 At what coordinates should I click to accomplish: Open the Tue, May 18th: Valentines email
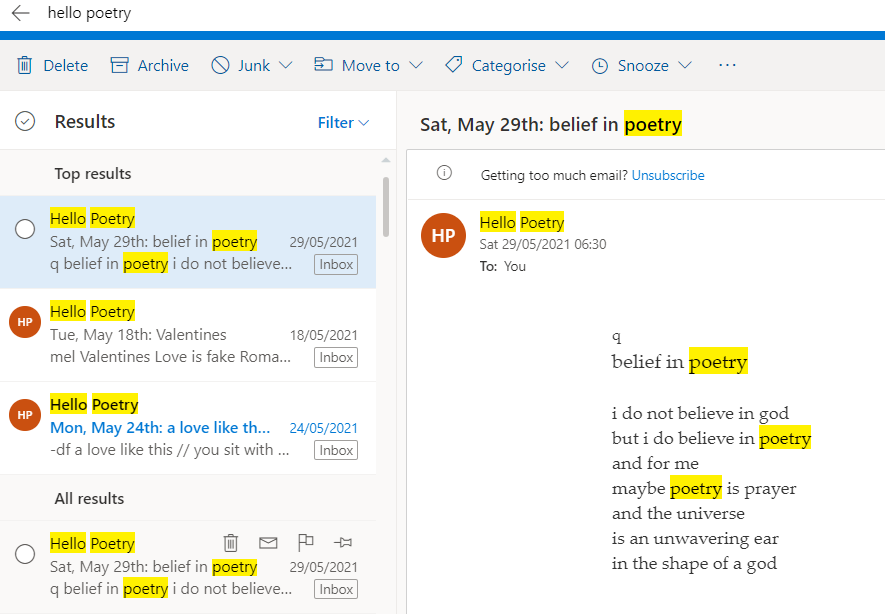coord(188,335)
